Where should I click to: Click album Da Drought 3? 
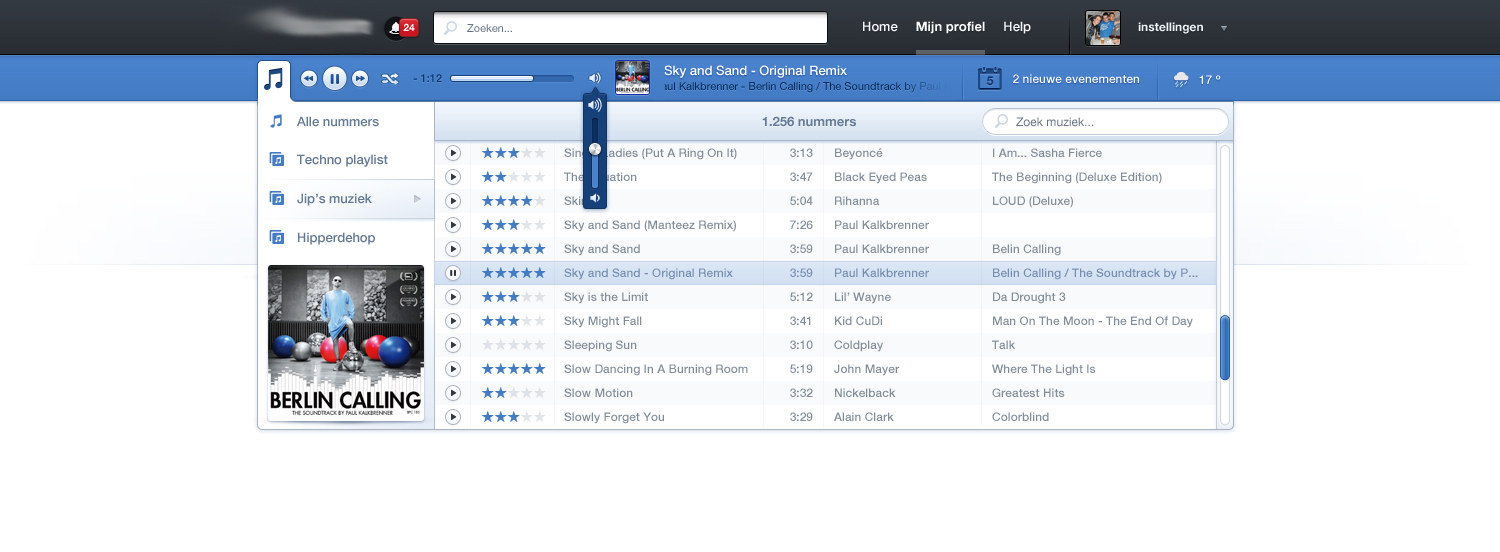coord(1029,297)
